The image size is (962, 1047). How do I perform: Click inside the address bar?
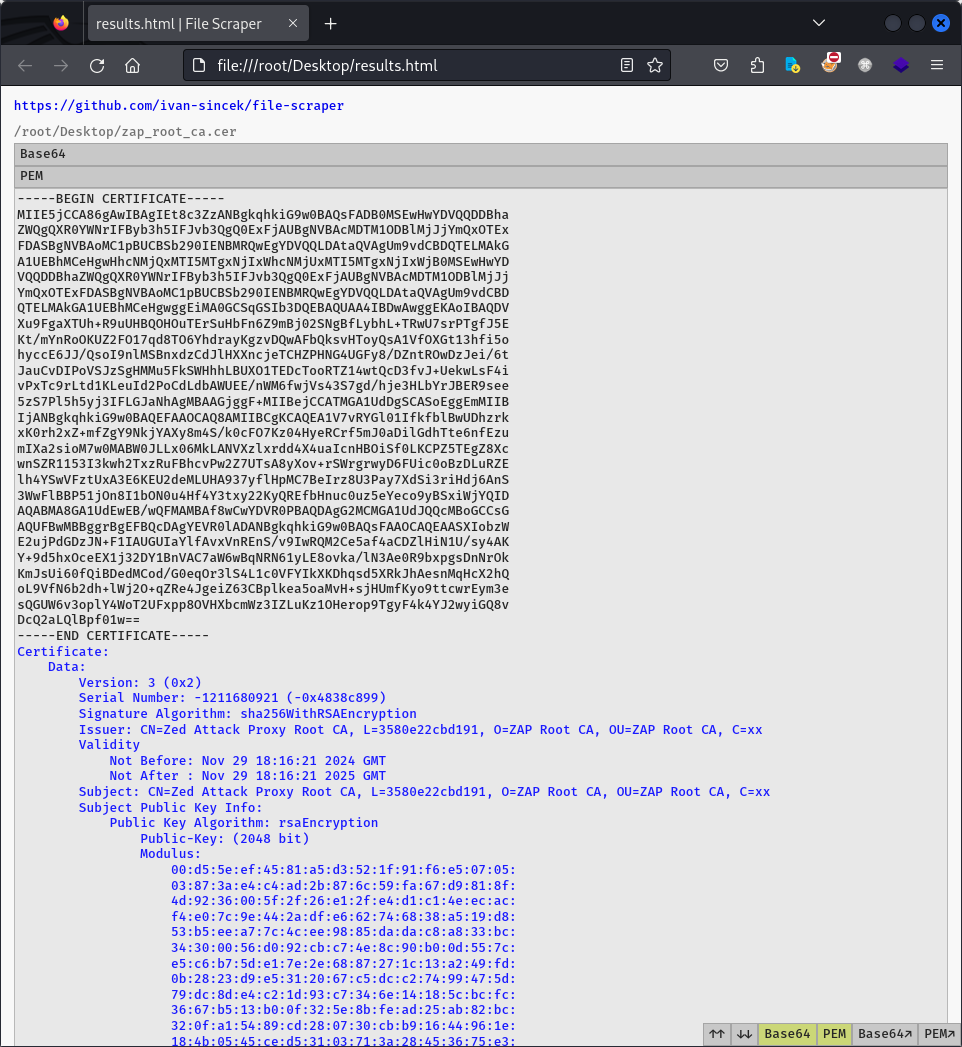tap(400, 65)
